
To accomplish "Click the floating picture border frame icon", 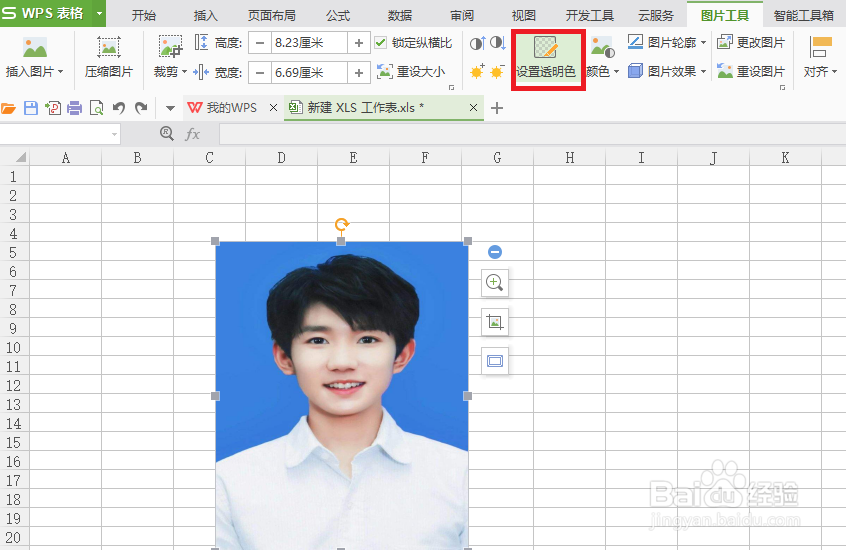I will point(495,361).
